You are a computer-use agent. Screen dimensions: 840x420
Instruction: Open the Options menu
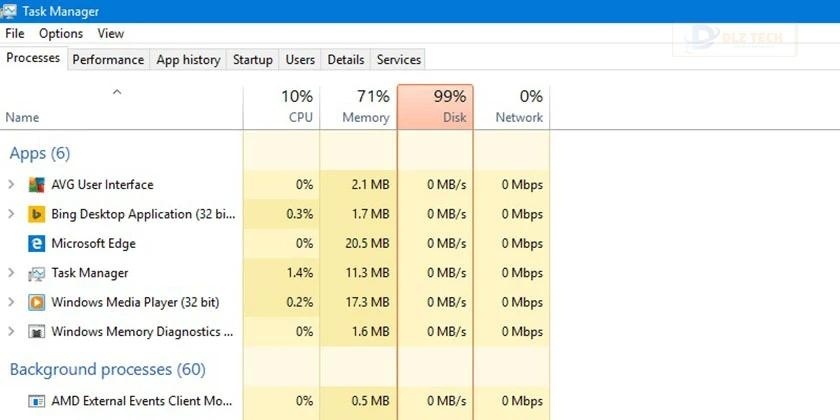(x=61, y=34)
